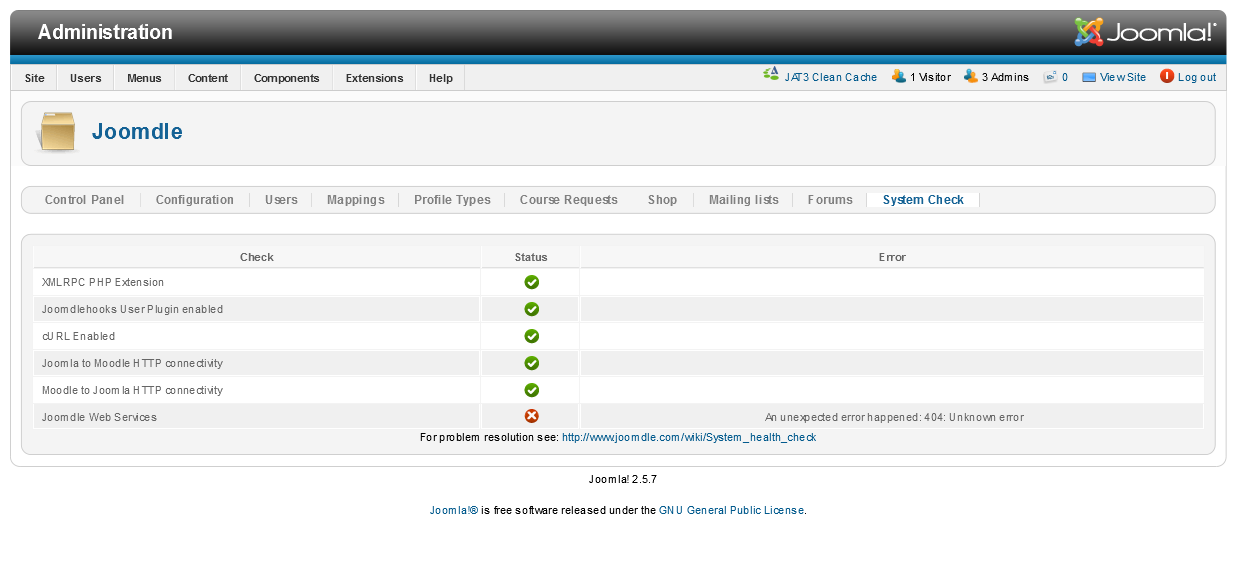Image resolution: width=1237 pixels, height=572 pixels.
Task: Click green check status for cURL Enabled
Action: coord(531,336)
